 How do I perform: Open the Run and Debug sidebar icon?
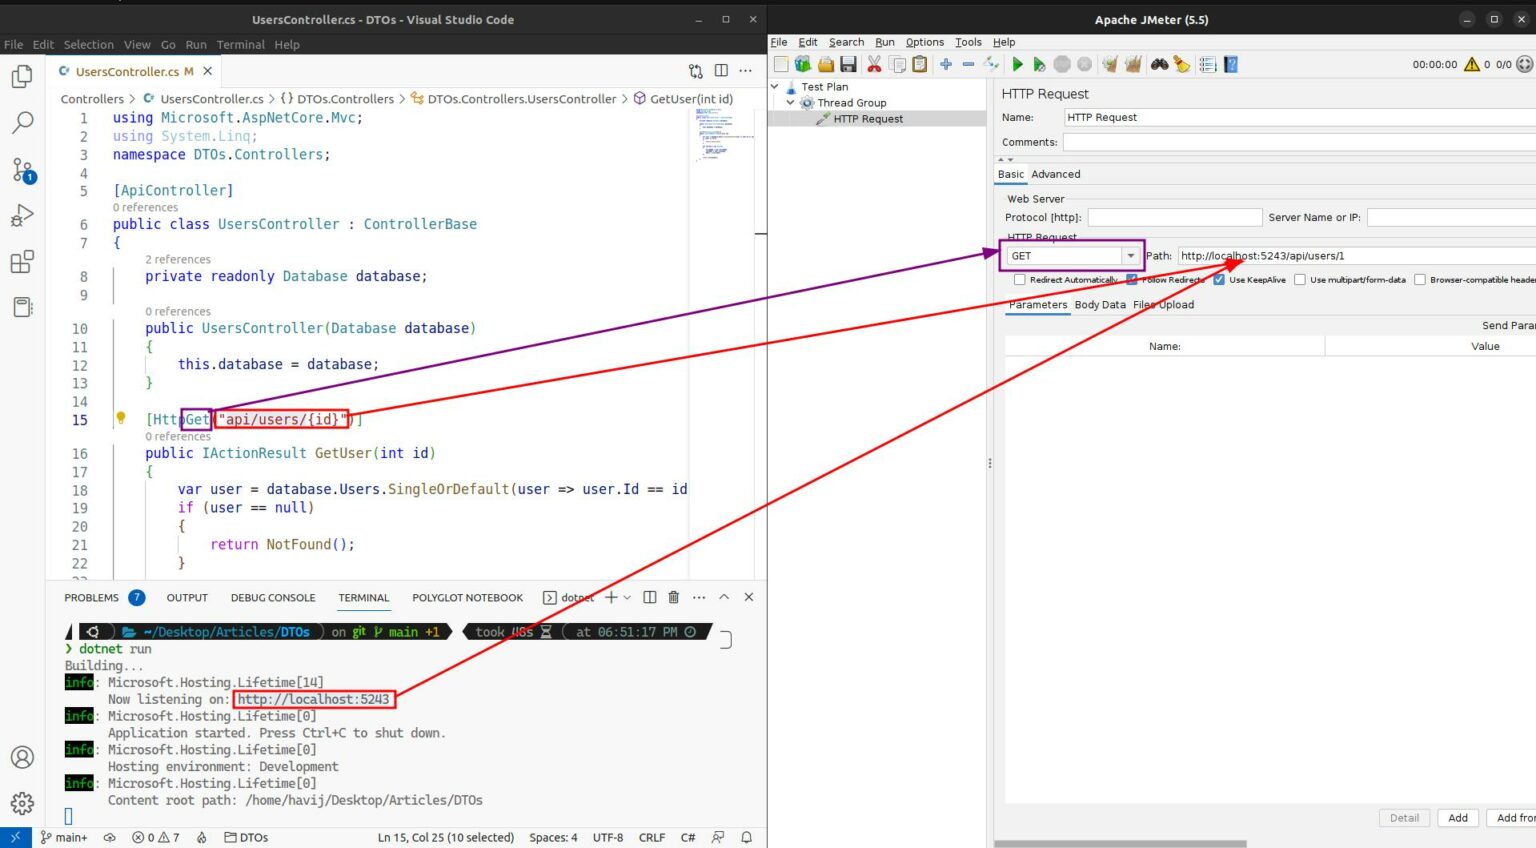pos(22,215)
